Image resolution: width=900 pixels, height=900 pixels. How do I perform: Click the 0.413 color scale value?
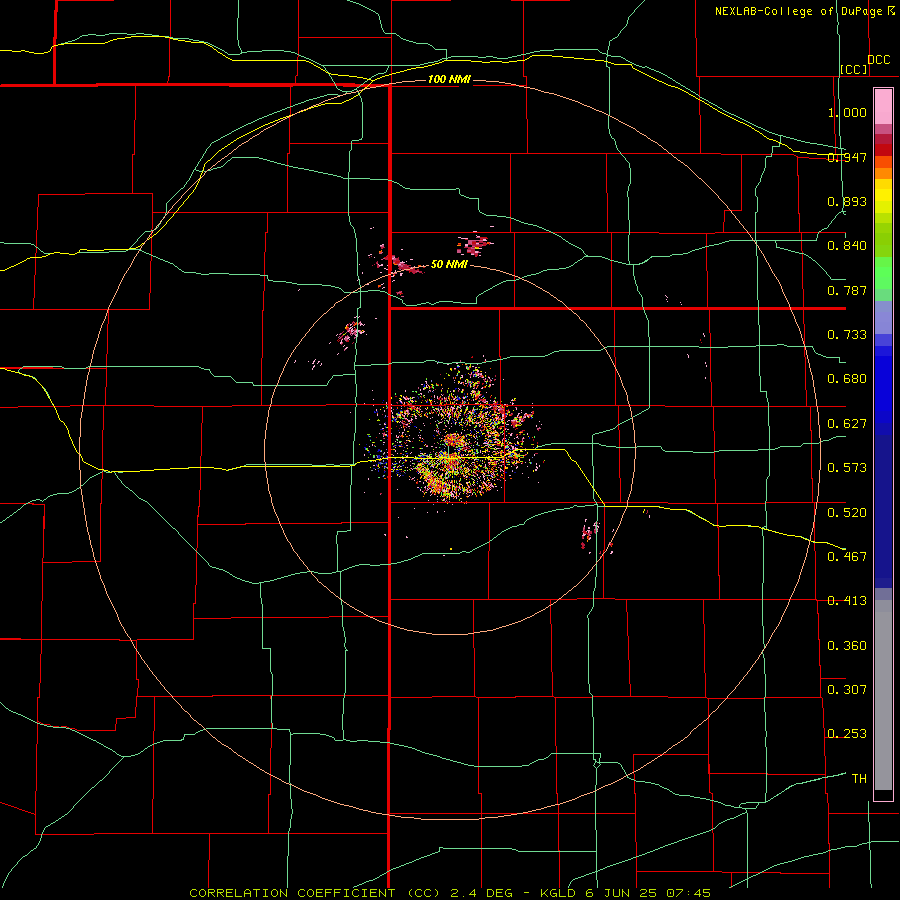[x=847, y=601]
